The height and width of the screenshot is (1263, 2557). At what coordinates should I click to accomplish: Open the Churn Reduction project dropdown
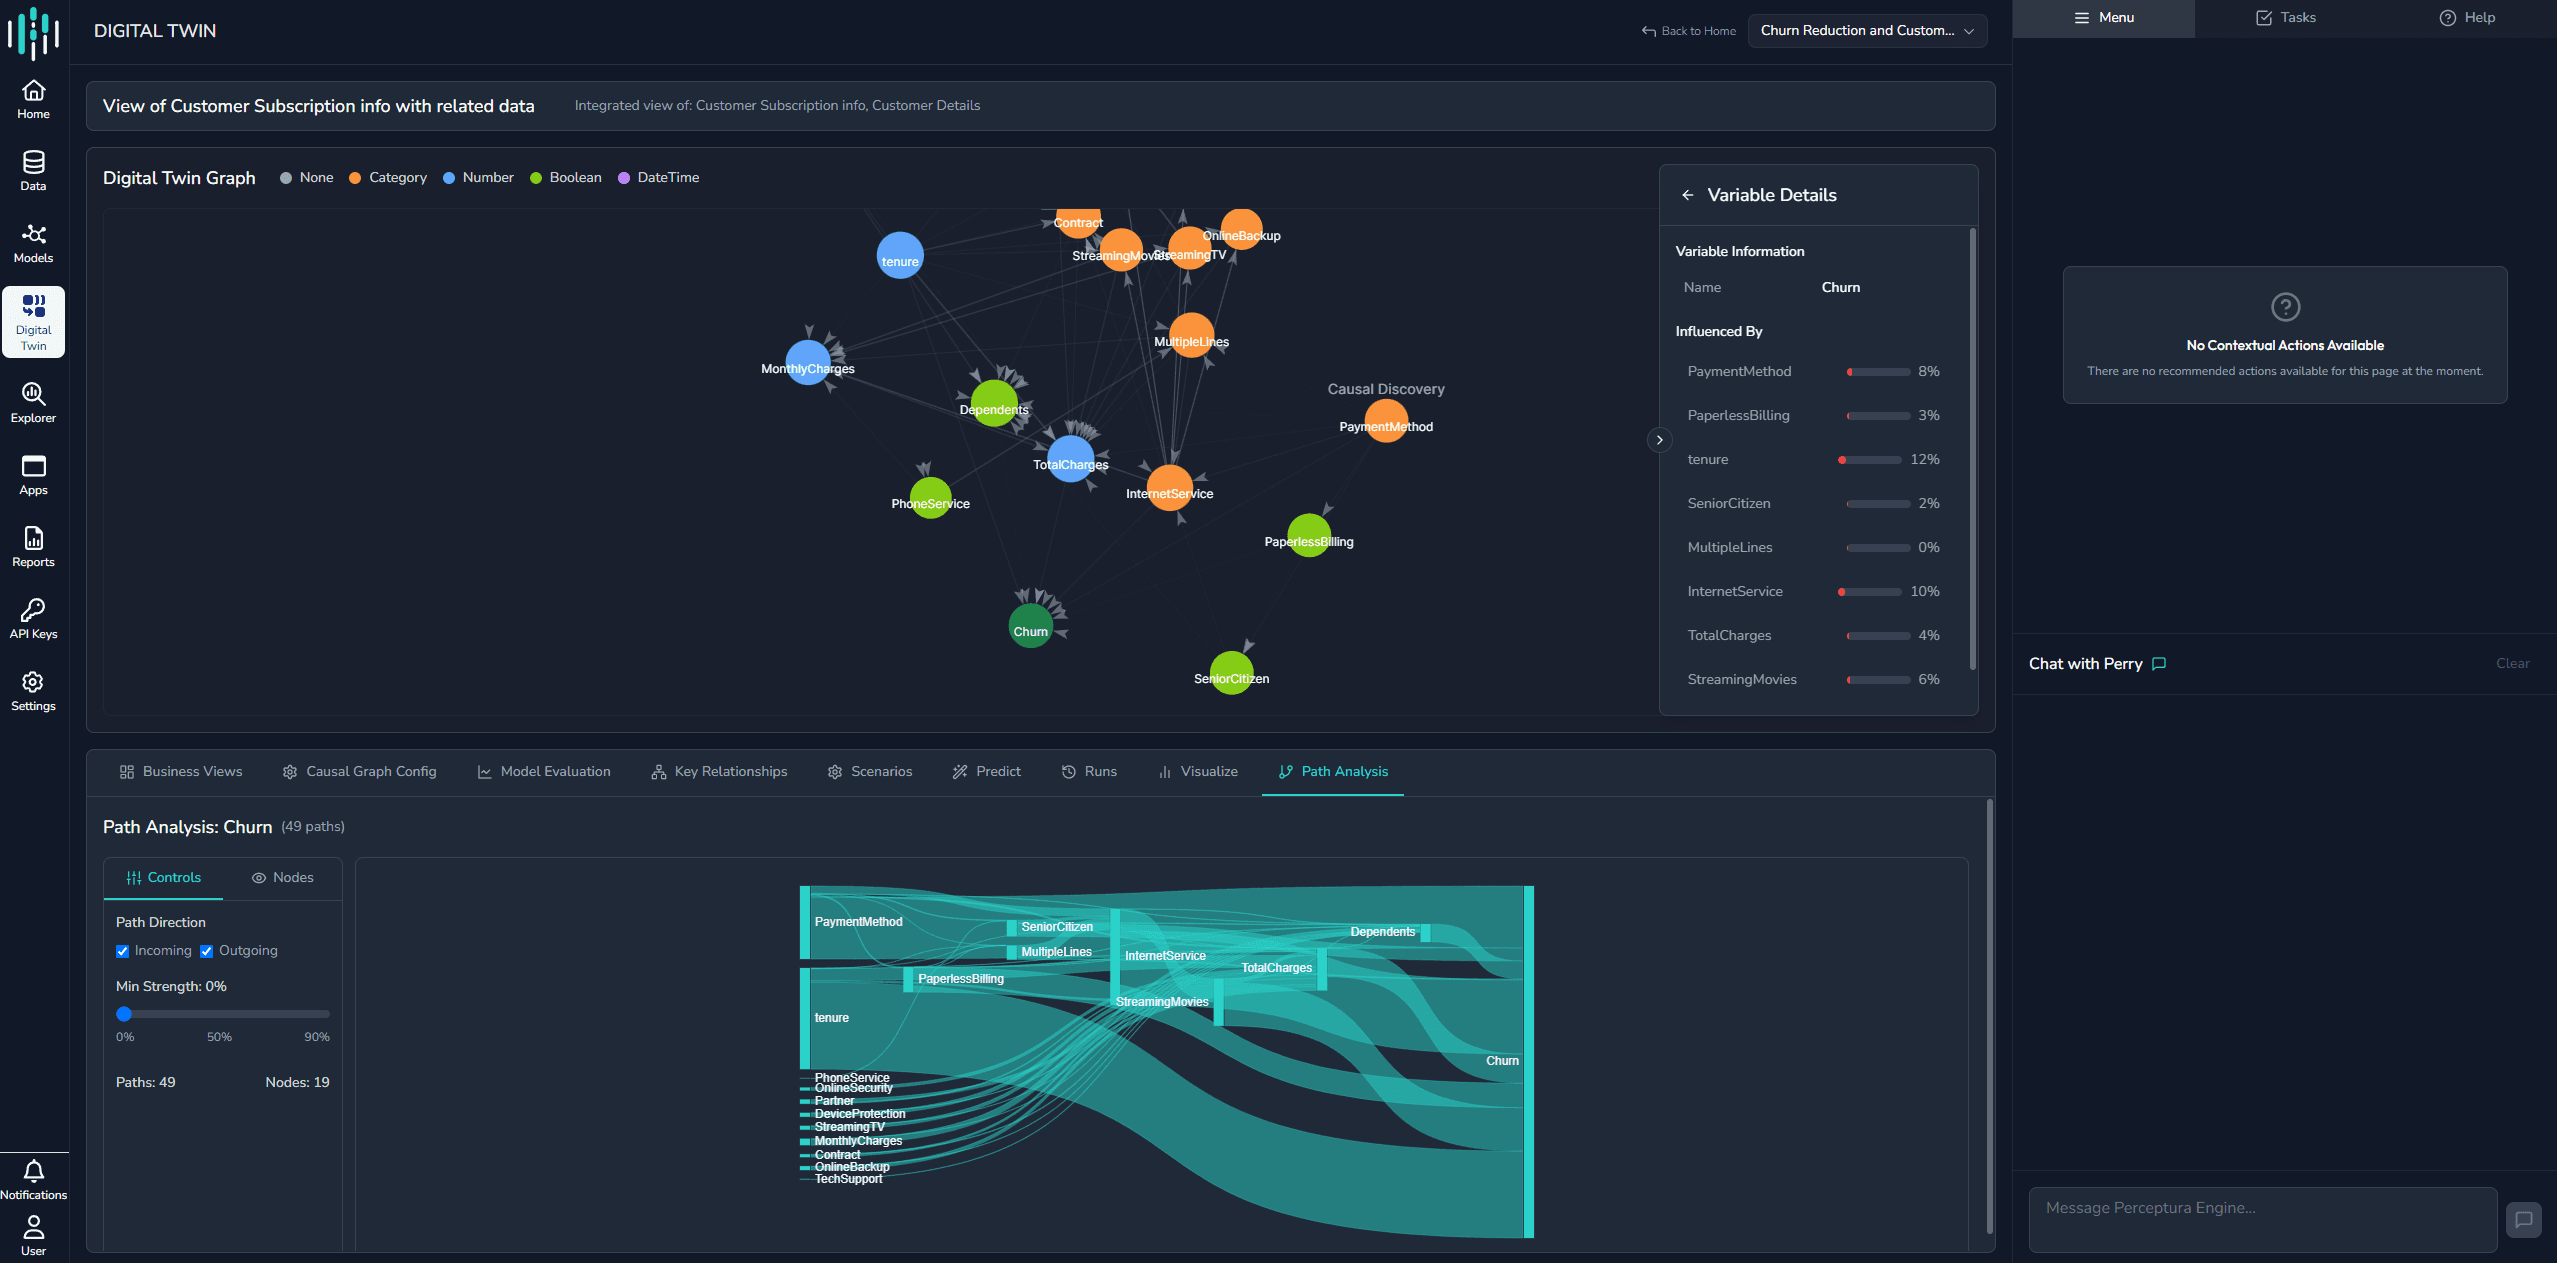click(1867, 31)
